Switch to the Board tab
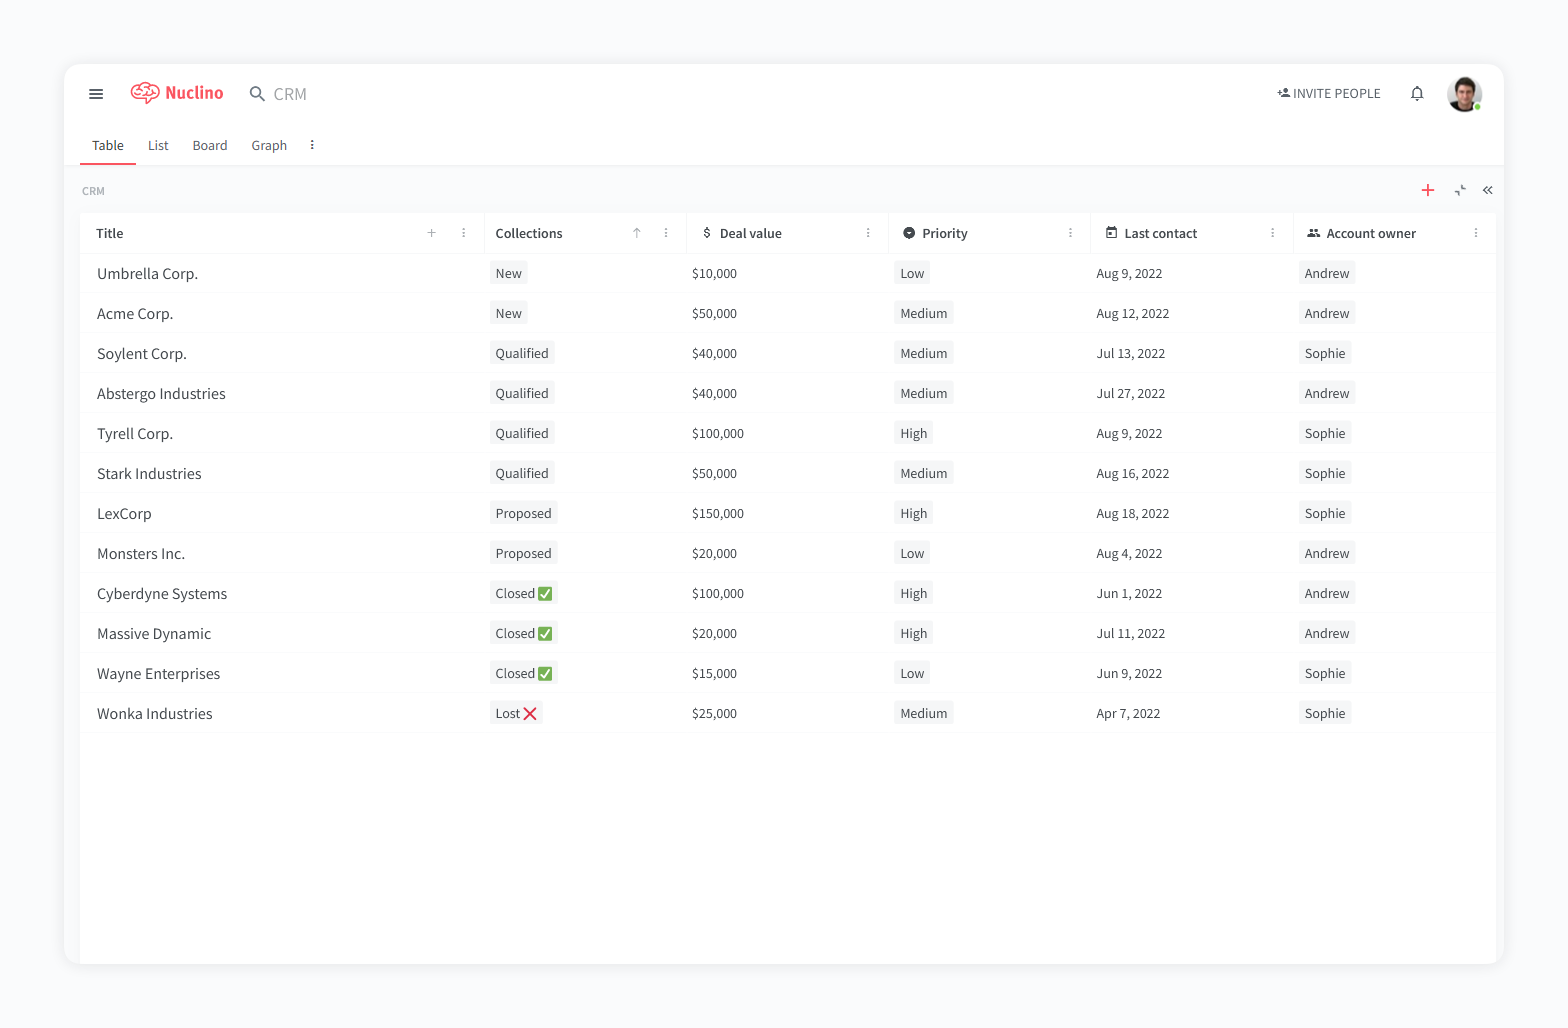This screenshot has width=1568, height=1028. [x=210, y=146]
